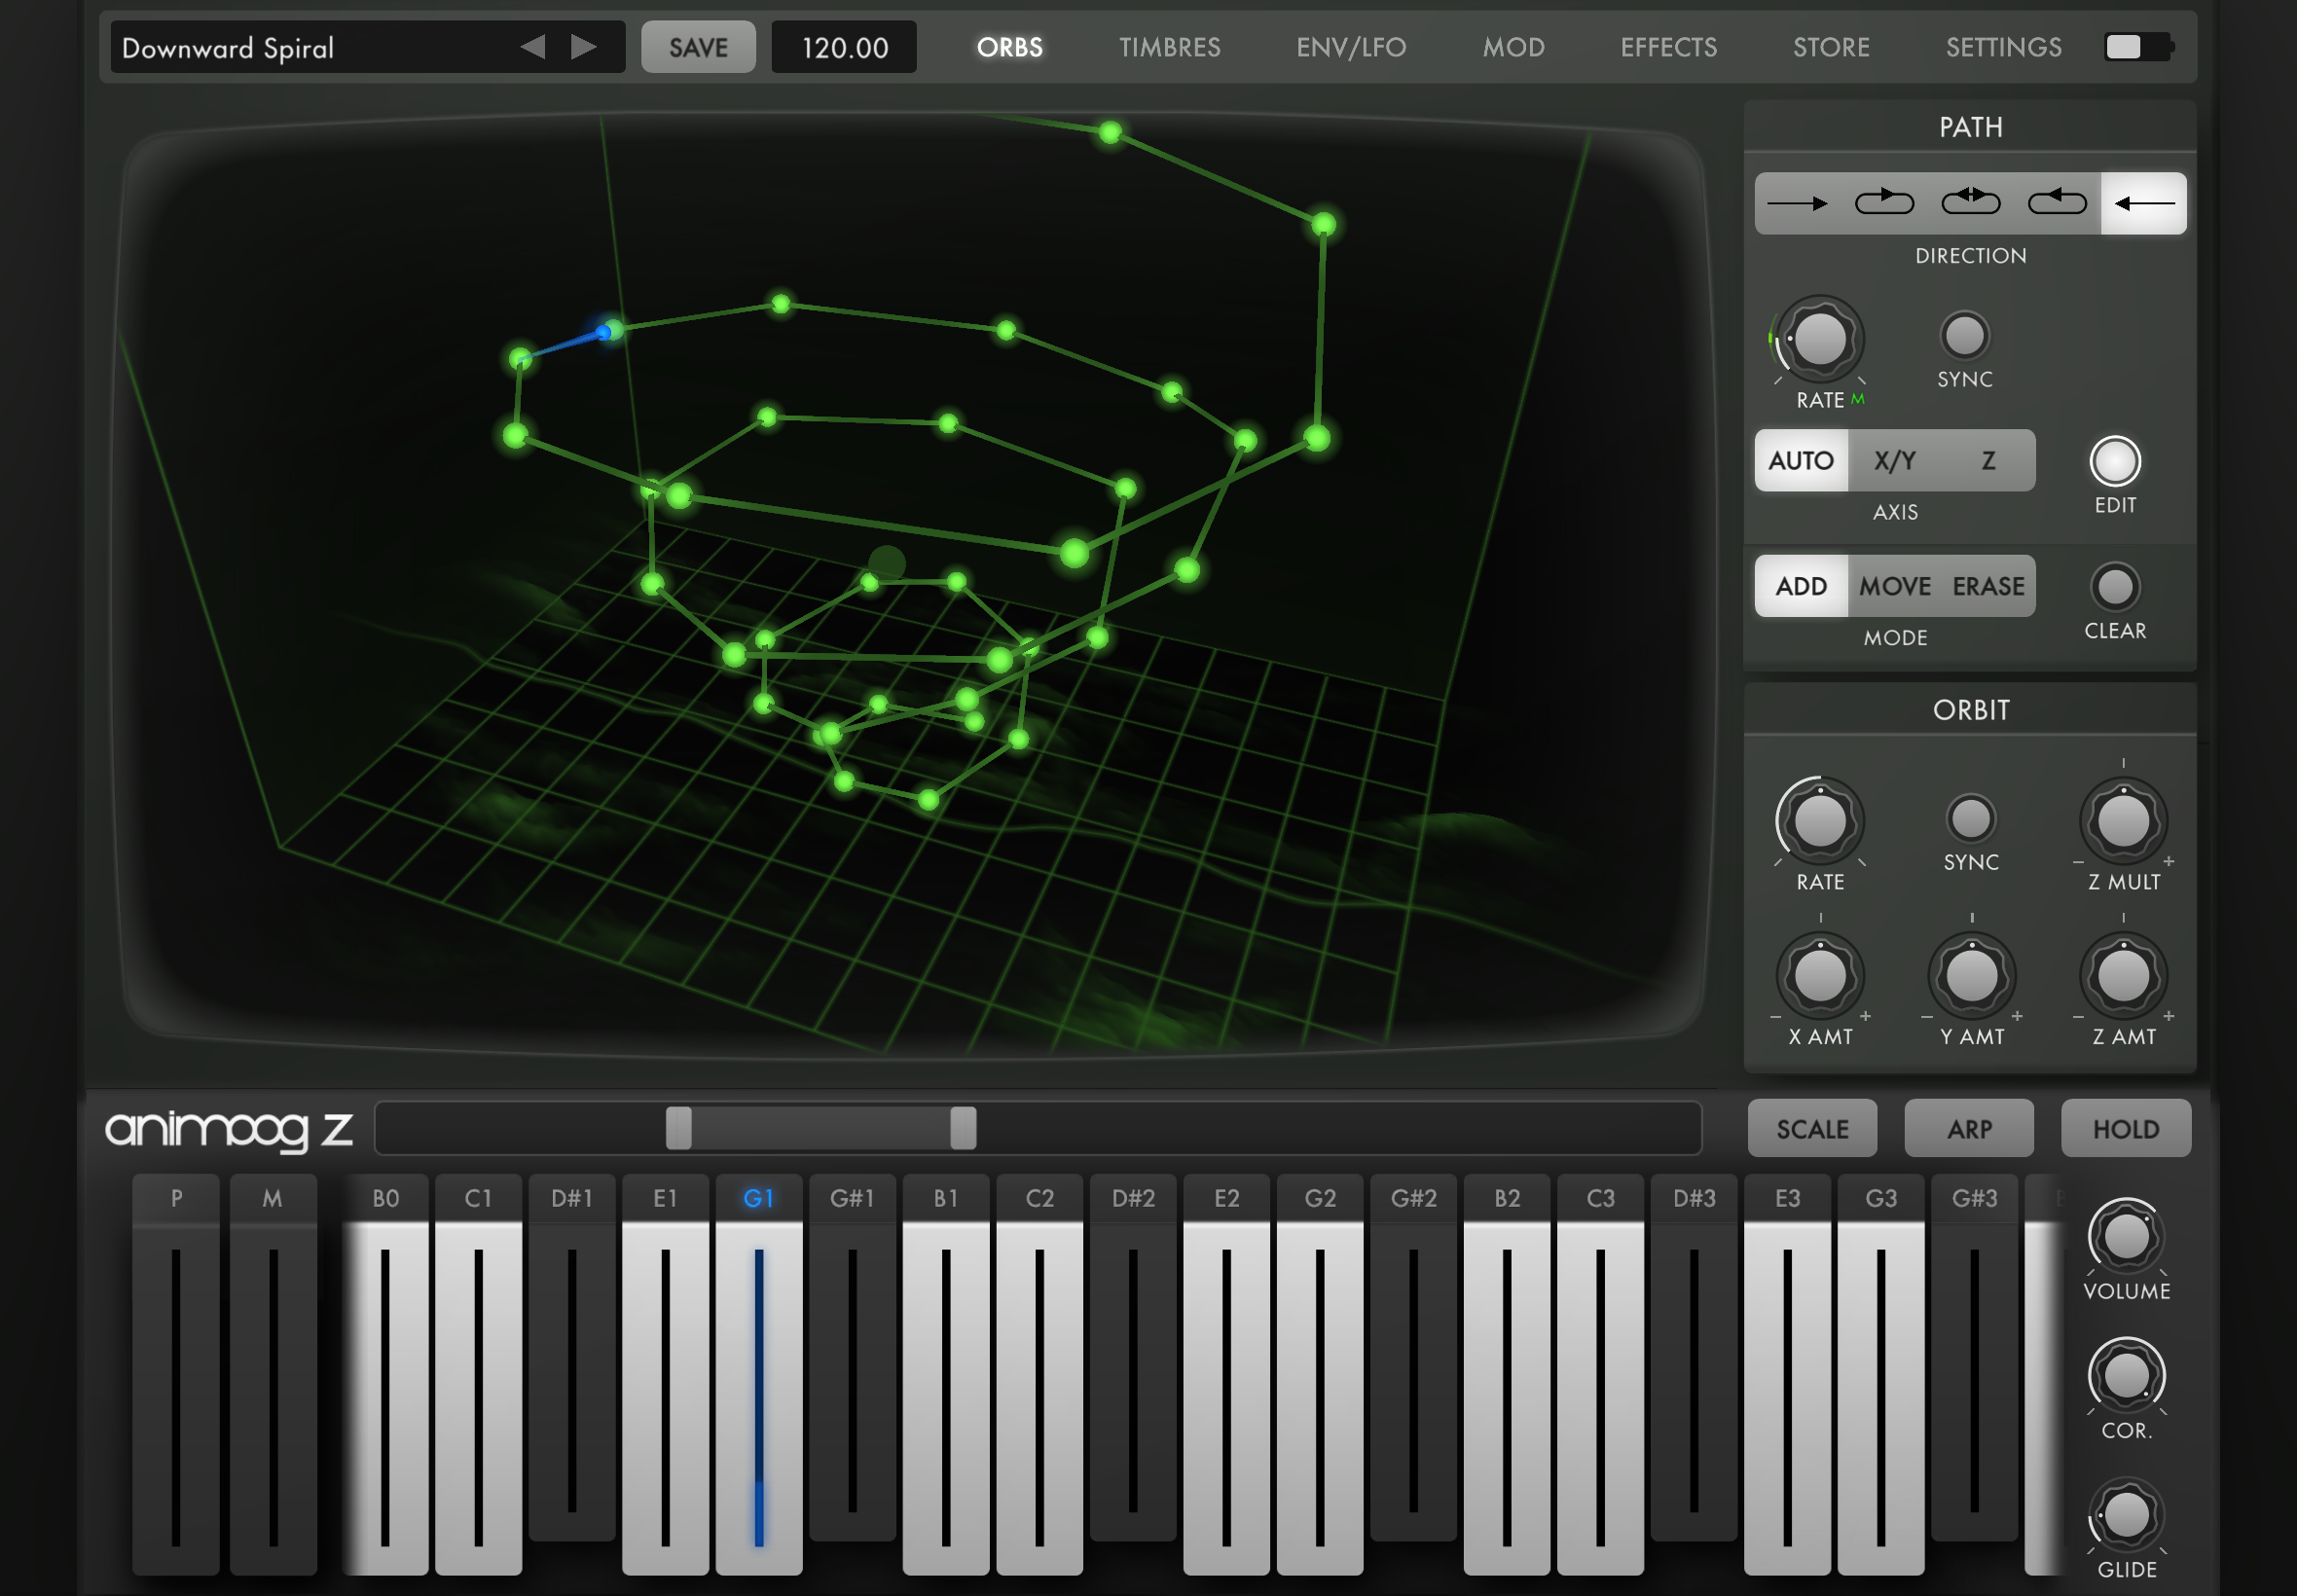The width and height of the screenshot is (2297, 1596).
Task: Play the C1 key
Action: pyautogui.click(x=478, y=1374)
